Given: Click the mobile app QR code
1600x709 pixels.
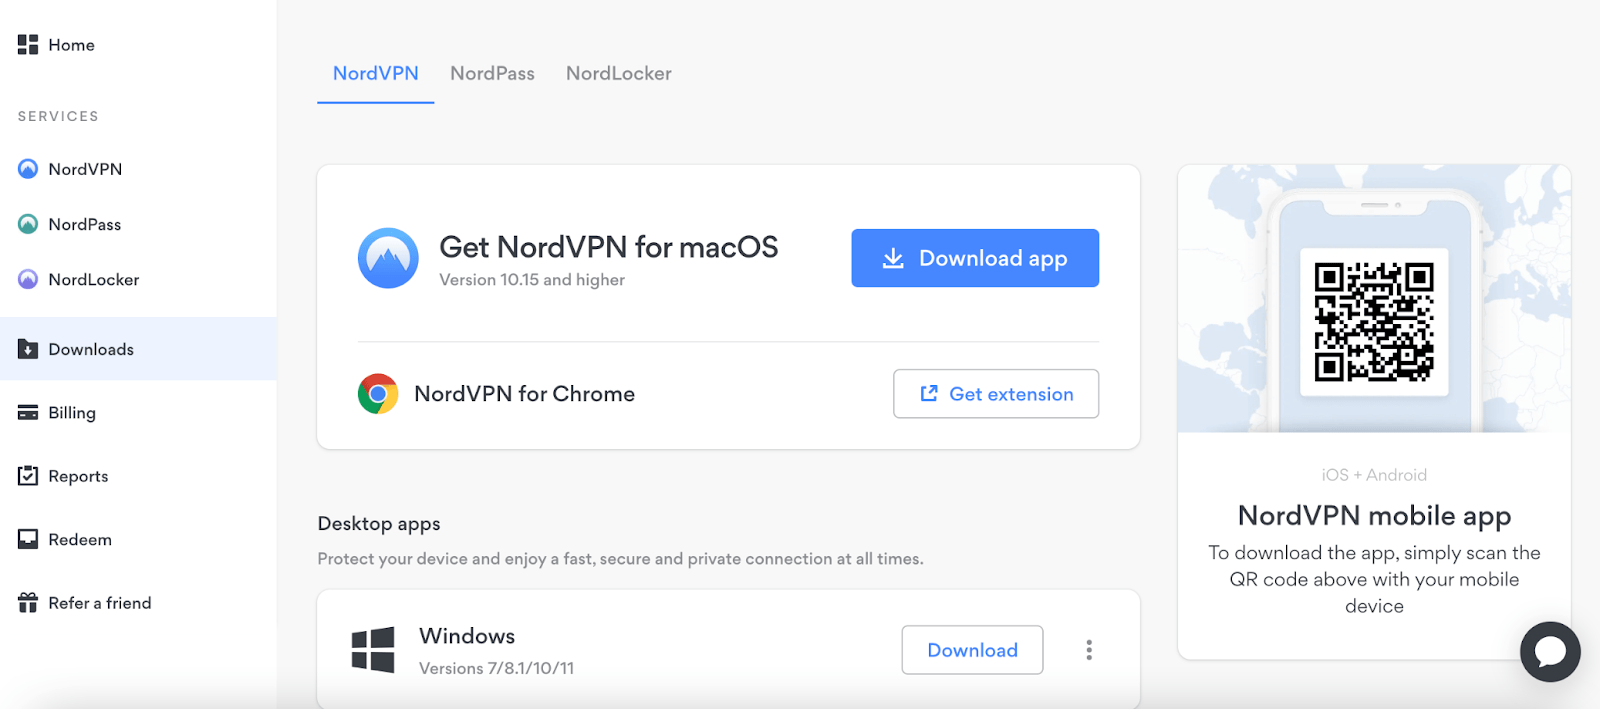Looking at the screenshot, I should (x=1373, y=322).
